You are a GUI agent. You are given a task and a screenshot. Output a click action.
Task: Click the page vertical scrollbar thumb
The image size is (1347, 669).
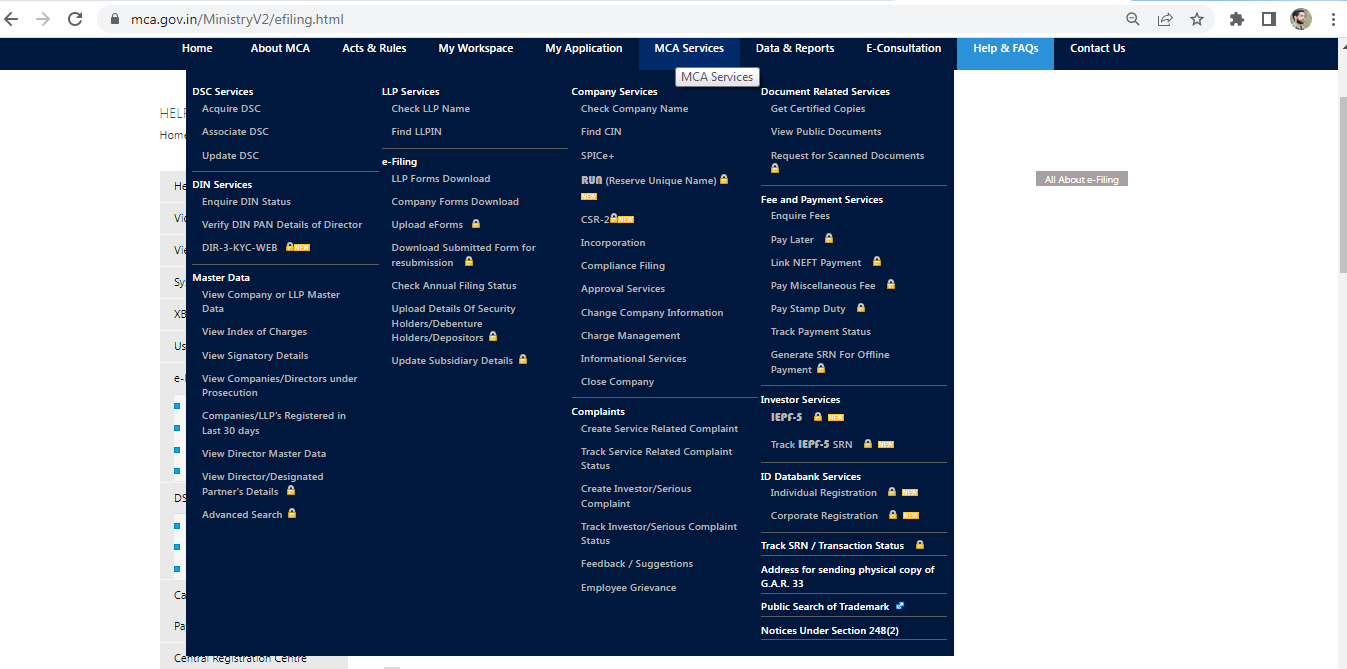1342,185
